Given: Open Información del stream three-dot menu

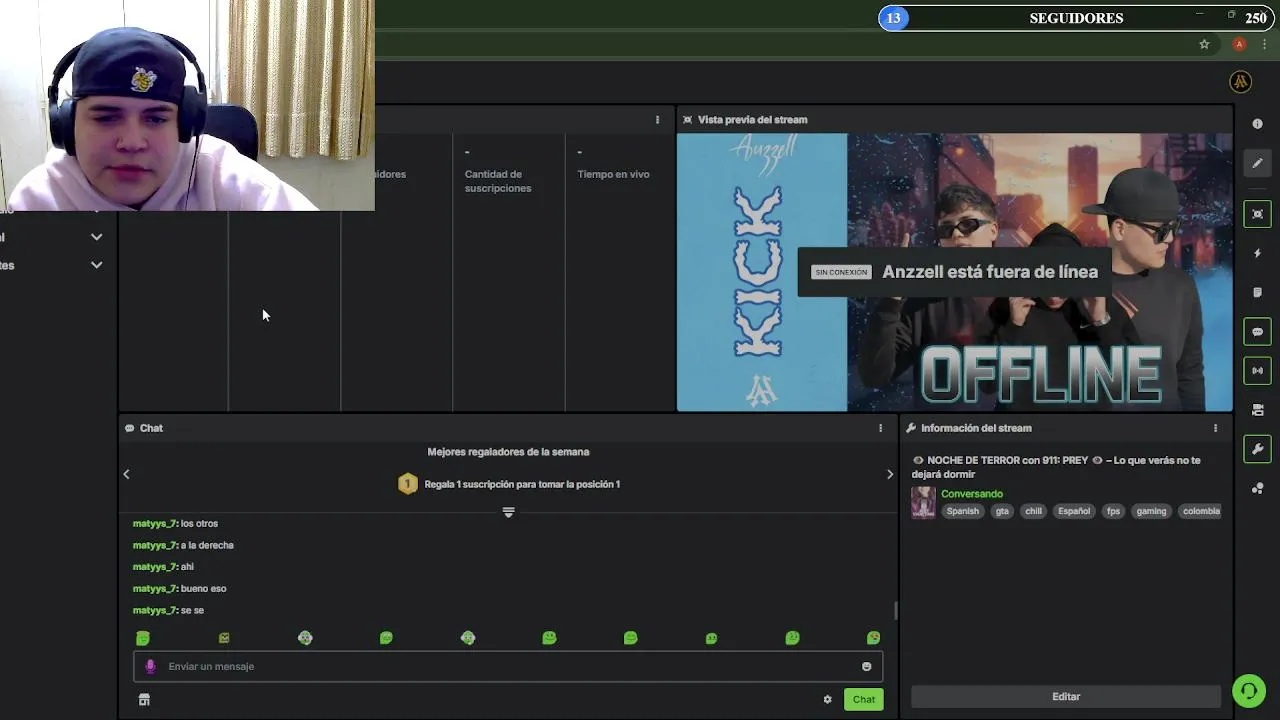Looking at the screenshot, I should 1215,428.
